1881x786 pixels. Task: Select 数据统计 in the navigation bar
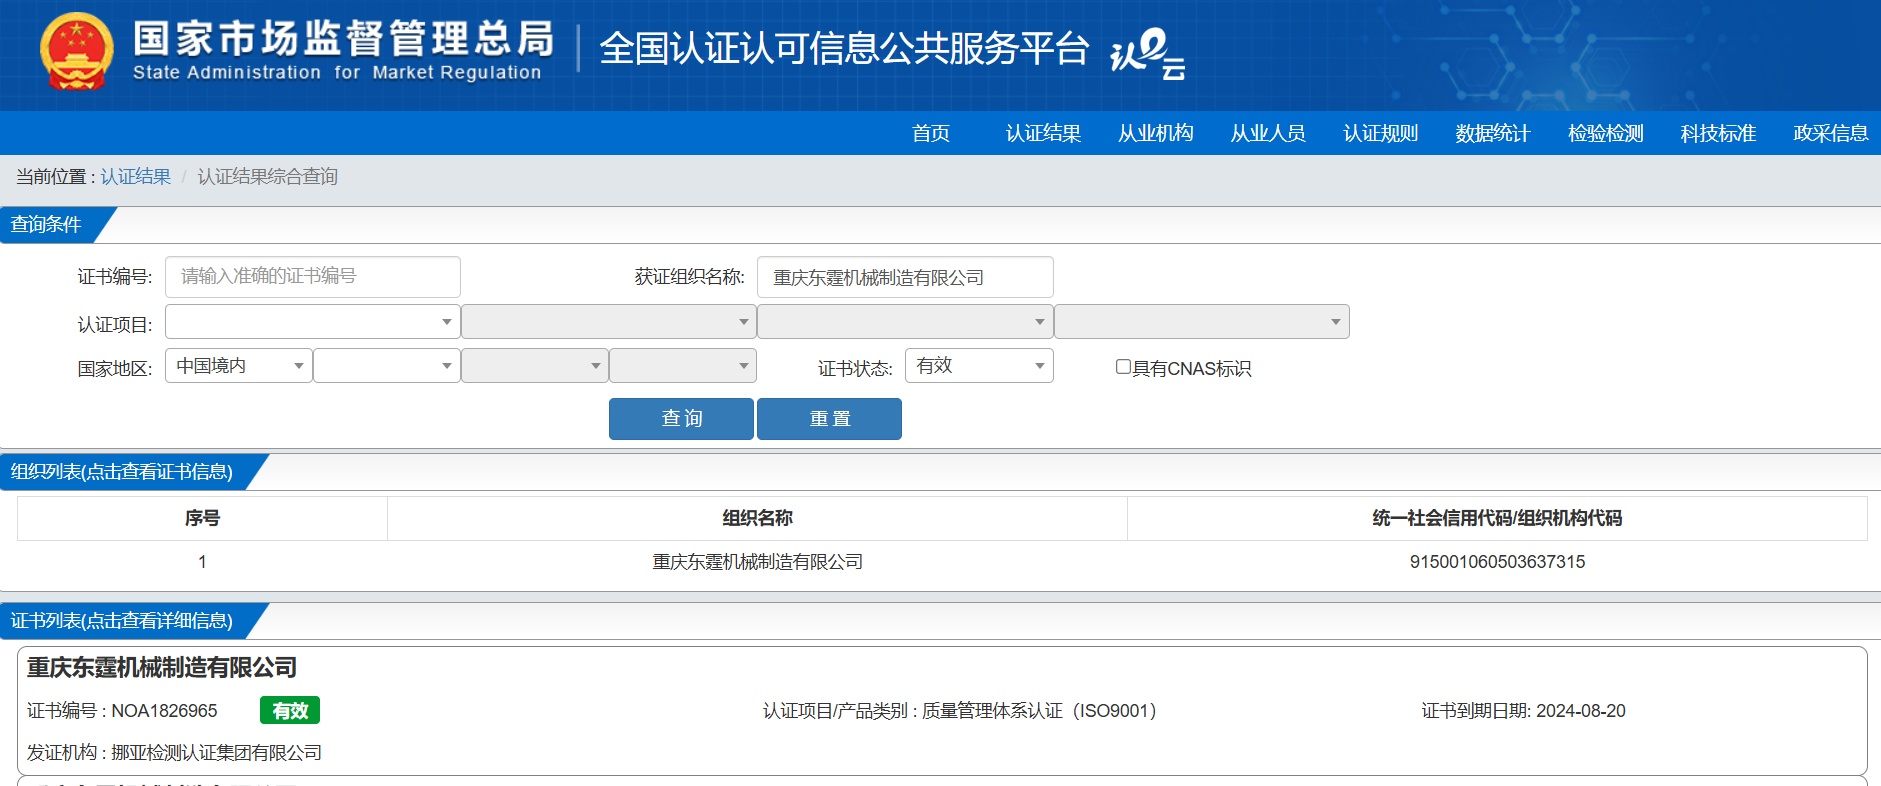point(1493,133)
